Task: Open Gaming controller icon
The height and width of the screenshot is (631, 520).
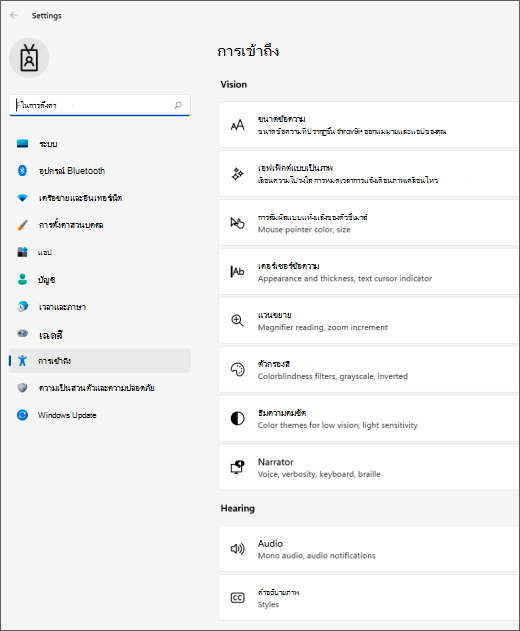Action: [x=23, y=333]
